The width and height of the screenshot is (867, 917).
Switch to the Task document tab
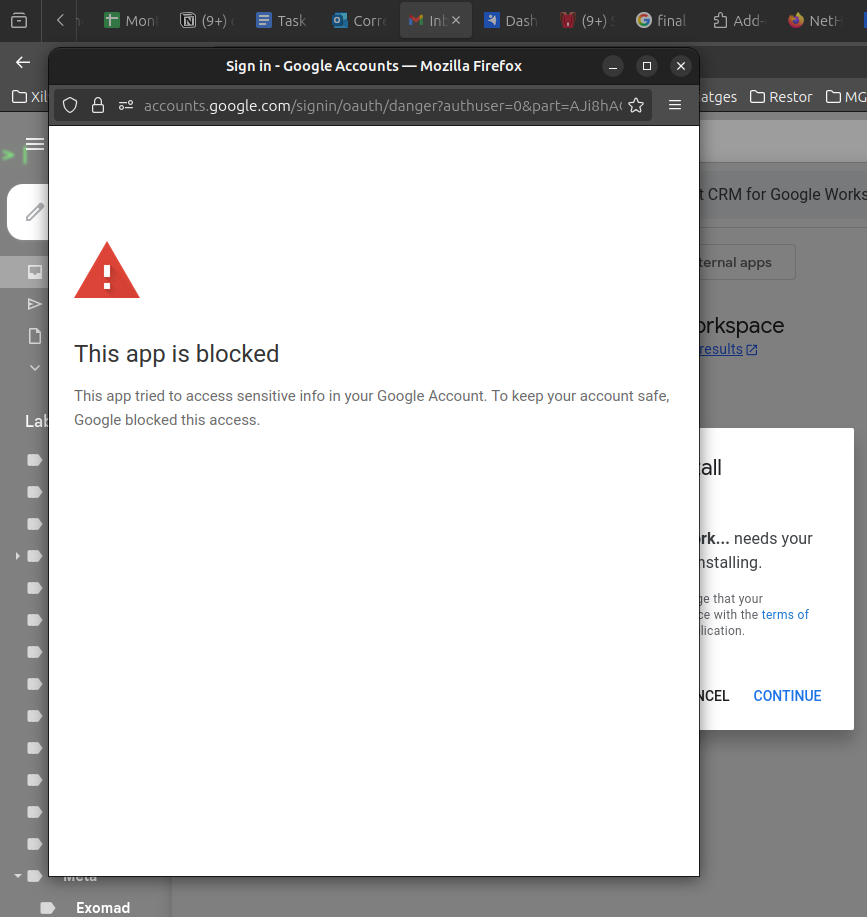click(x=282, y=20)
